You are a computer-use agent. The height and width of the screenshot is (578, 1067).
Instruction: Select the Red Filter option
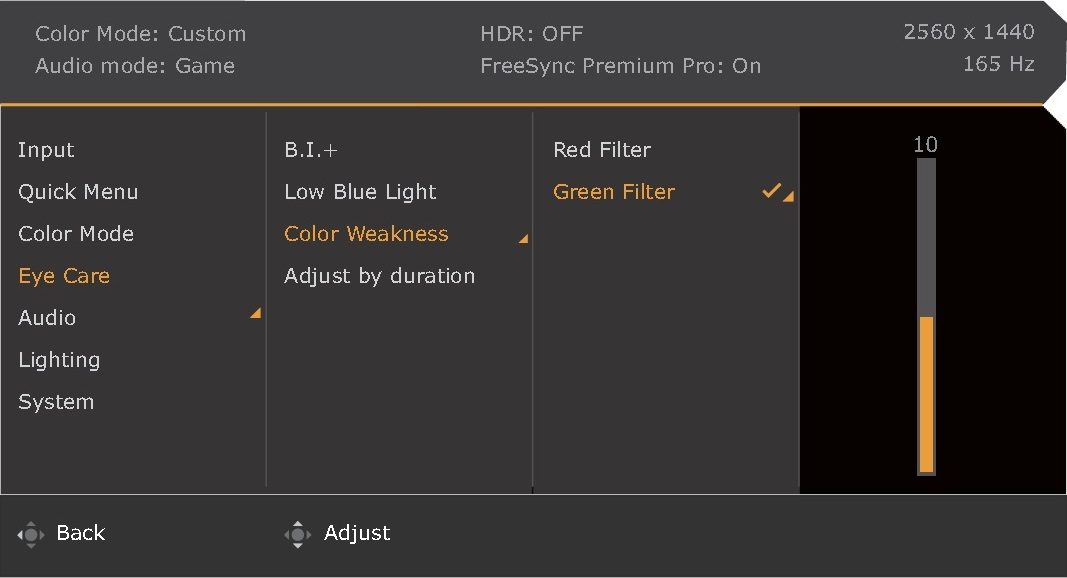point(602,150)
